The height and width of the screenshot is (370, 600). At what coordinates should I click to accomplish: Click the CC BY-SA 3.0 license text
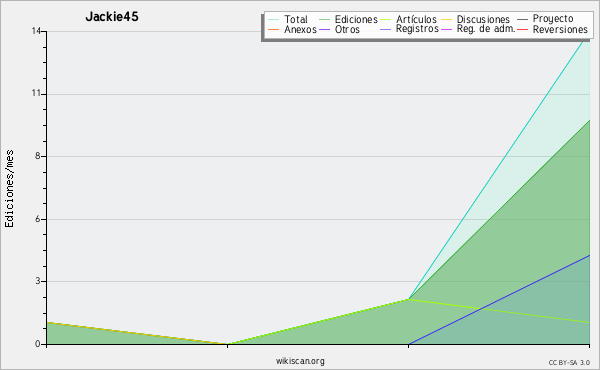569,363
